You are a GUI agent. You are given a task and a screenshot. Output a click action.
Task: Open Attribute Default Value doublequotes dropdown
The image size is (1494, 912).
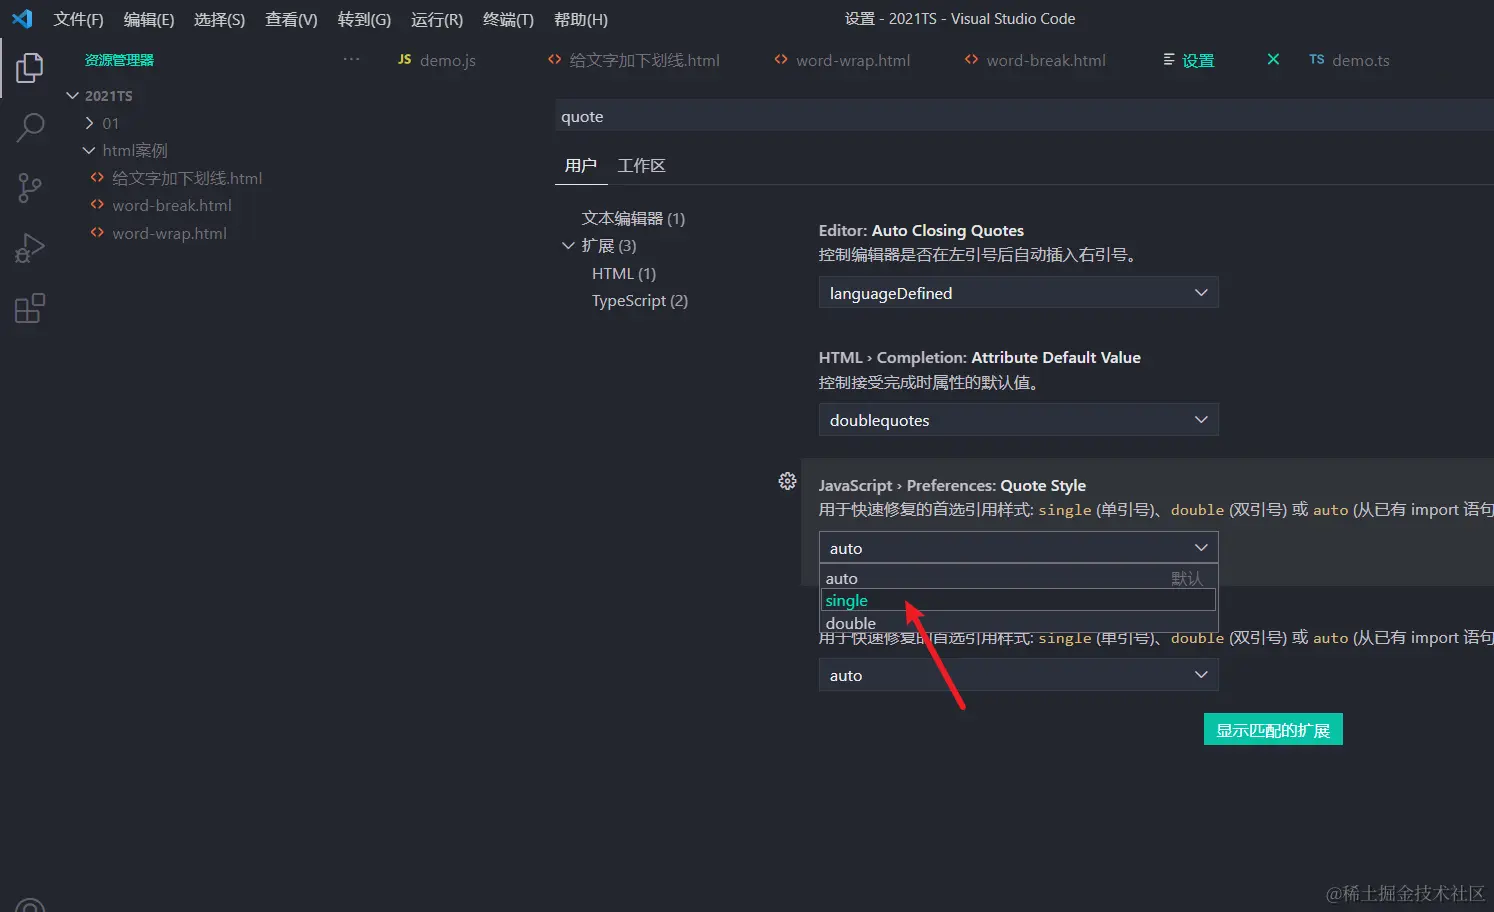point(1018,420)
